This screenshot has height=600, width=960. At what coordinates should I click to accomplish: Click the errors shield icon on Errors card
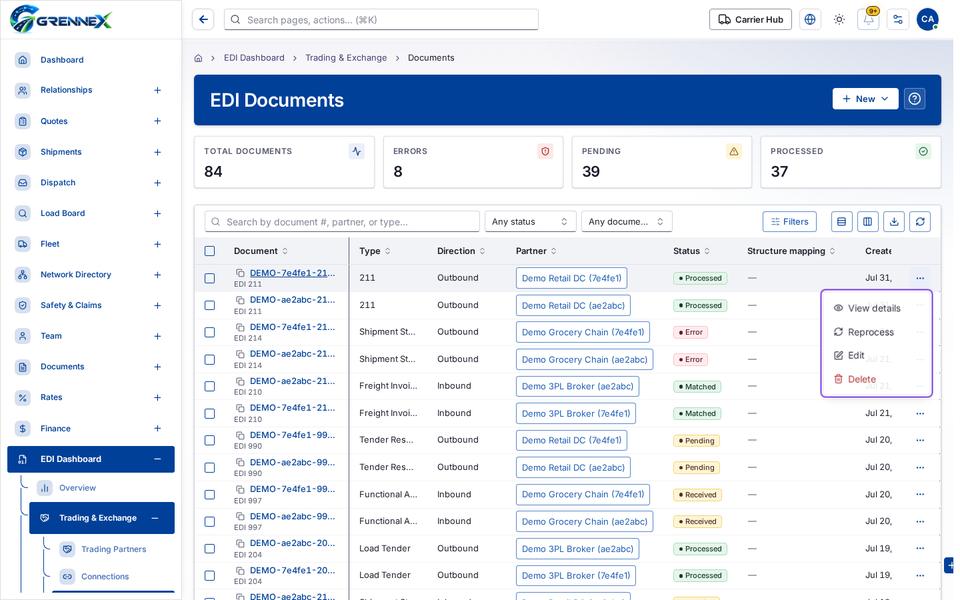click(x=545, y=151)
